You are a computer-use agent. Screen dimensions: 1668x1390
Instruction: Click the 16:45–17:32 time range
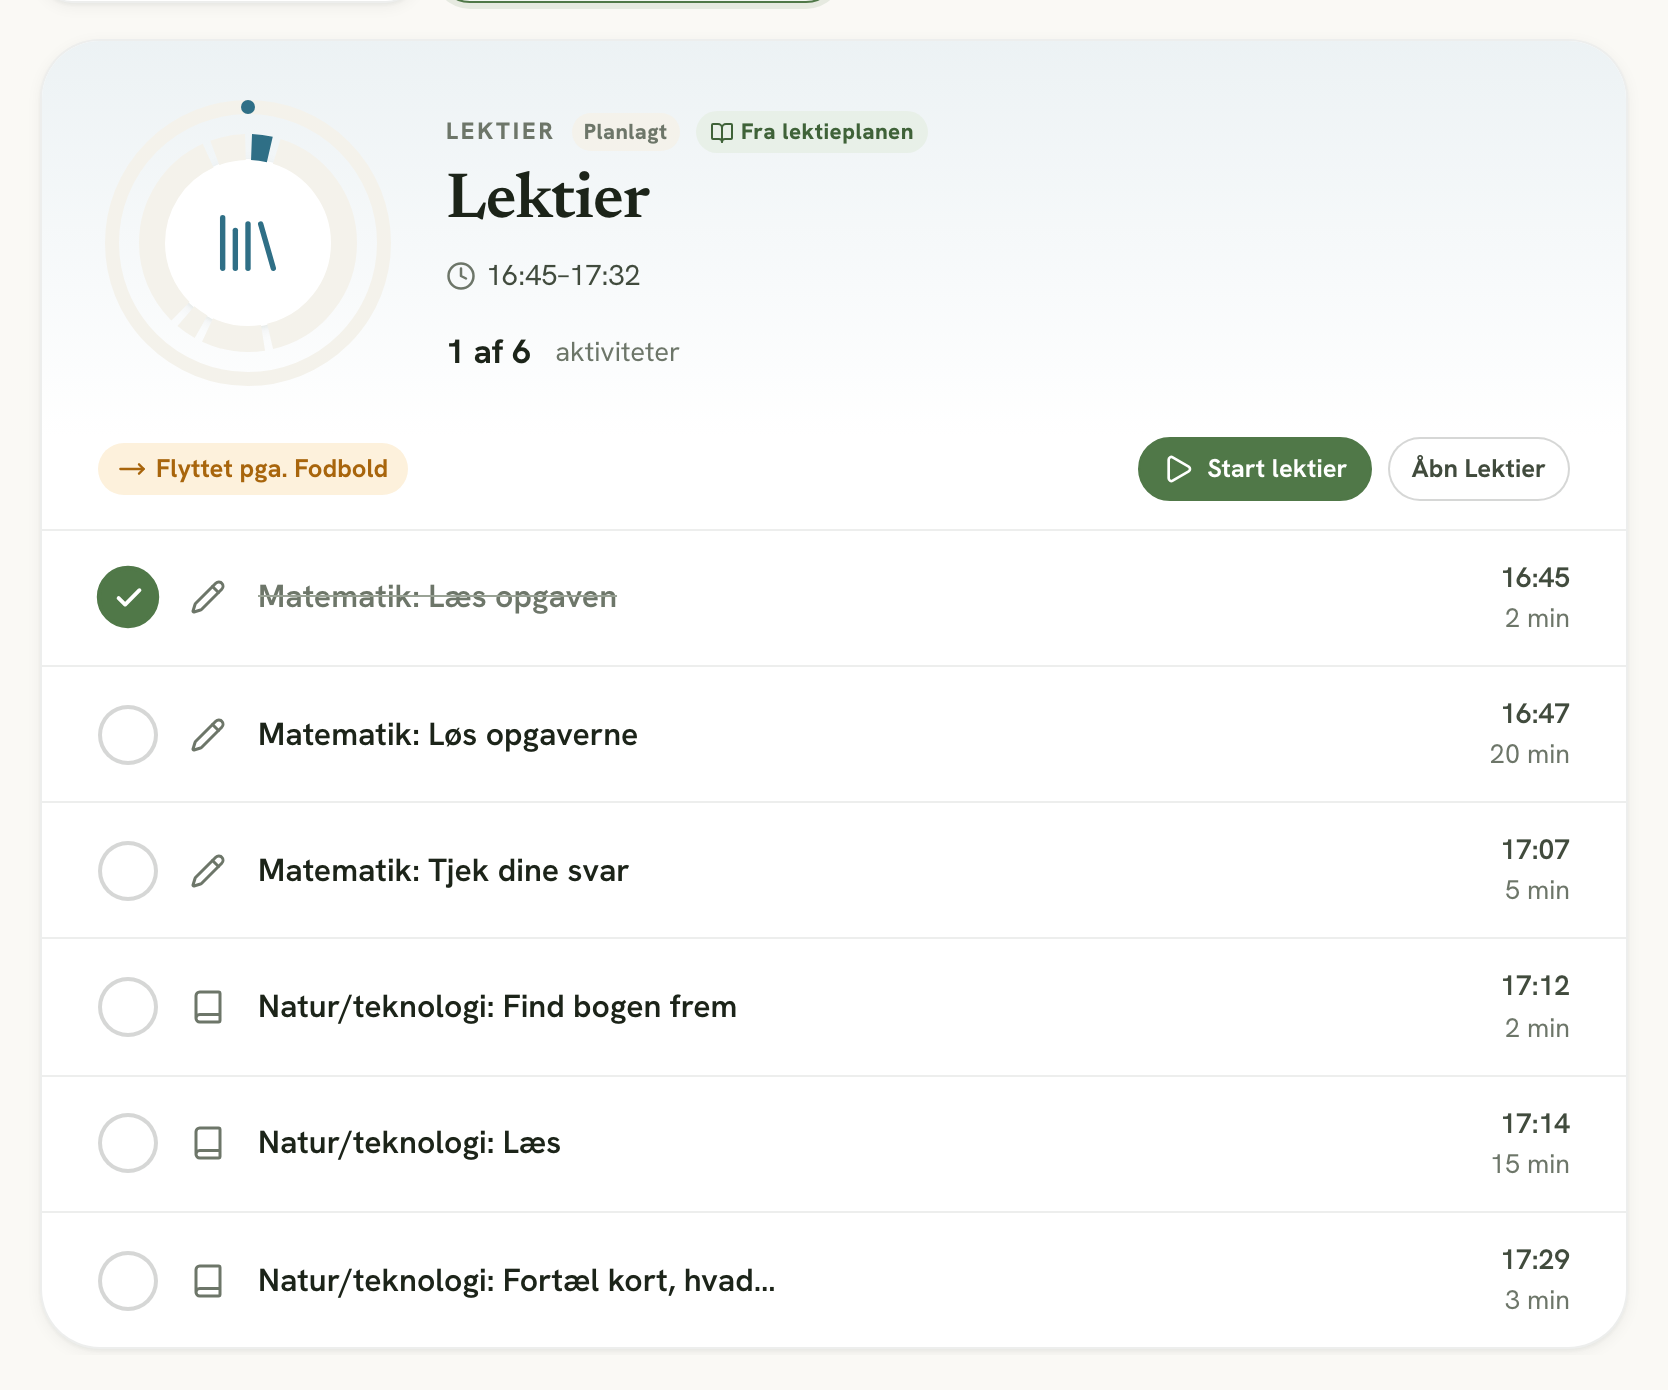pyautogui.click(x=563, y=276)
